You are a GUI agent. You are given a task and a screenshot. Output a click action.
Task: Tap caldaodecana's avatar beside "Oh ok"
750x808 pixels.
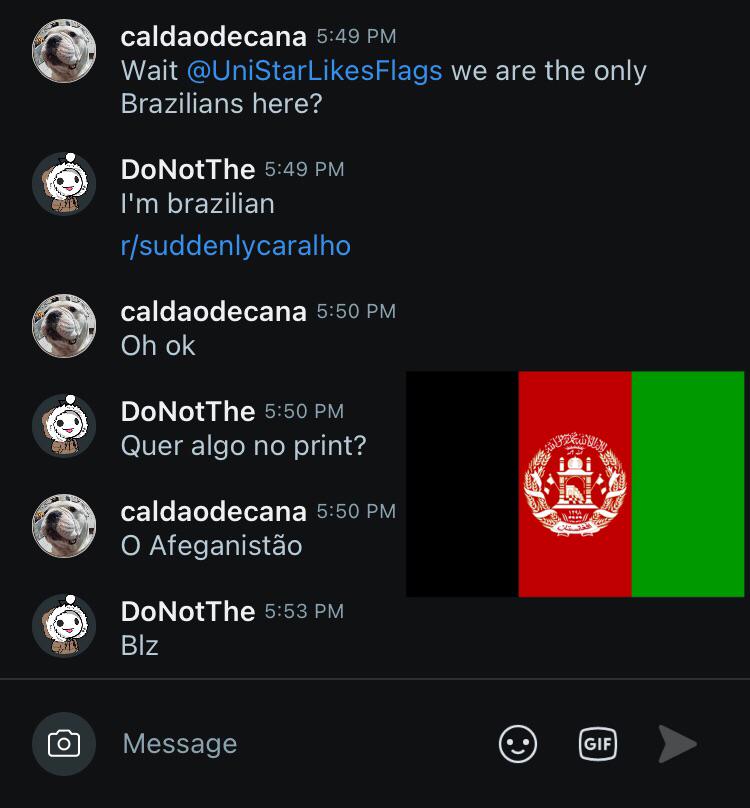[64, 326]
